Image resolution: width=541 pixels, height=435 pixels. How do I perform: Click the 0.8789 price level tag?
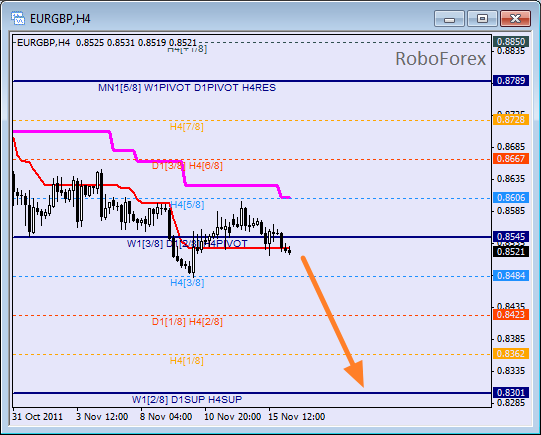click(x=511, y=81)
